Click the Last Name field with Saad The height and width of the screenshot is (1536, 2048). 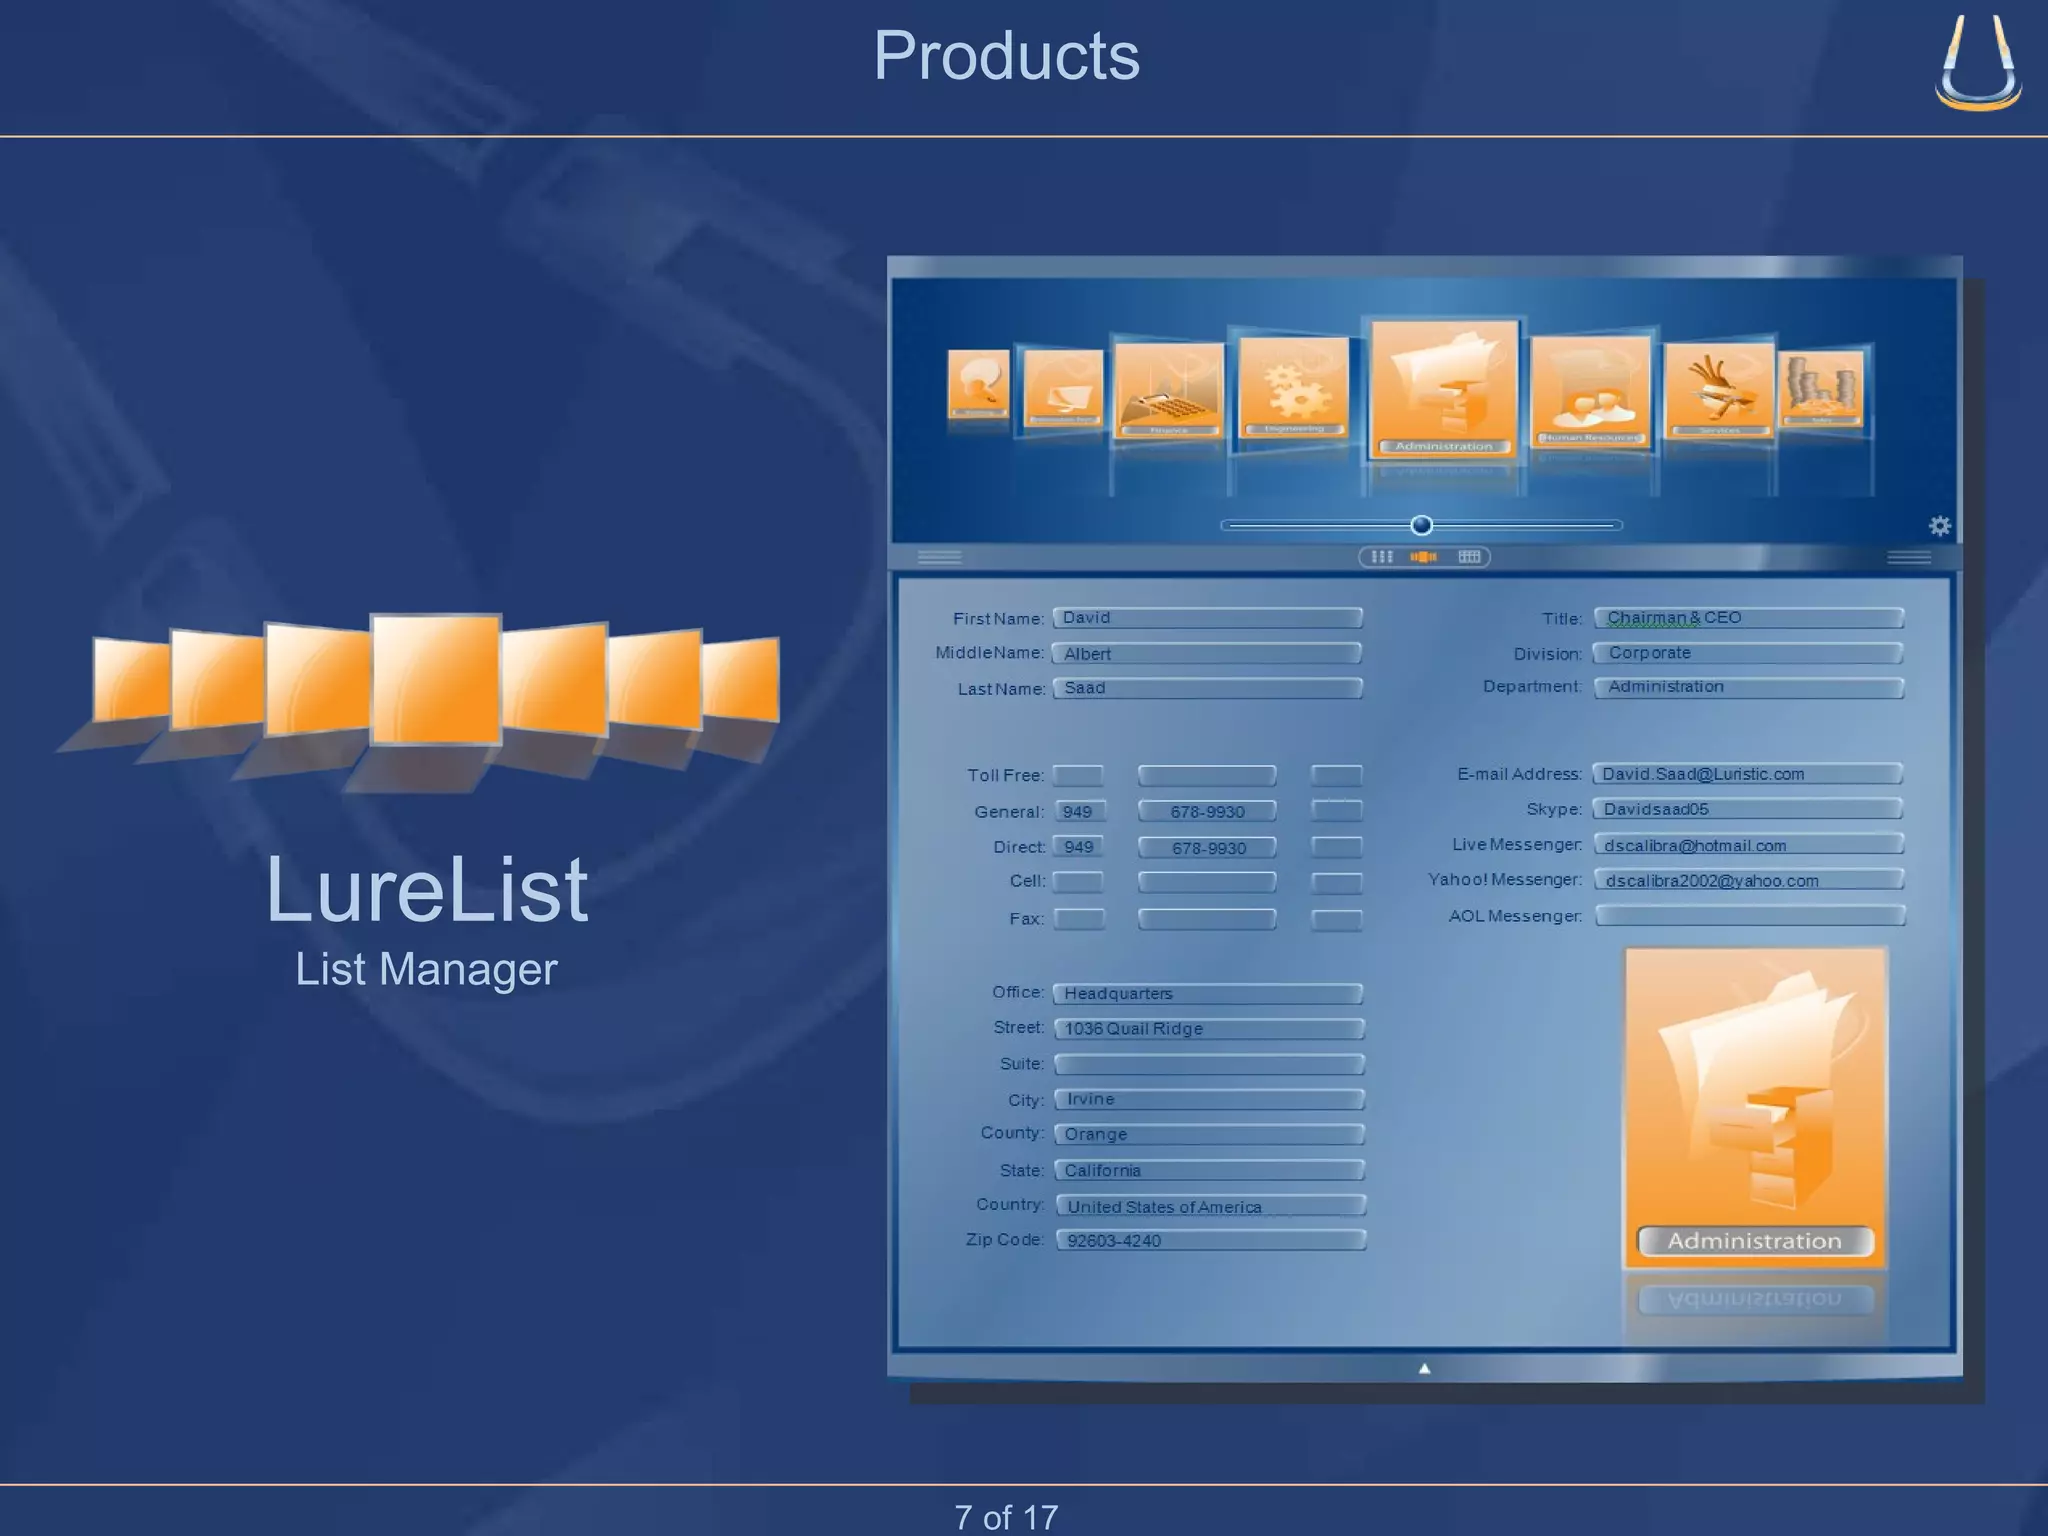1208,688
